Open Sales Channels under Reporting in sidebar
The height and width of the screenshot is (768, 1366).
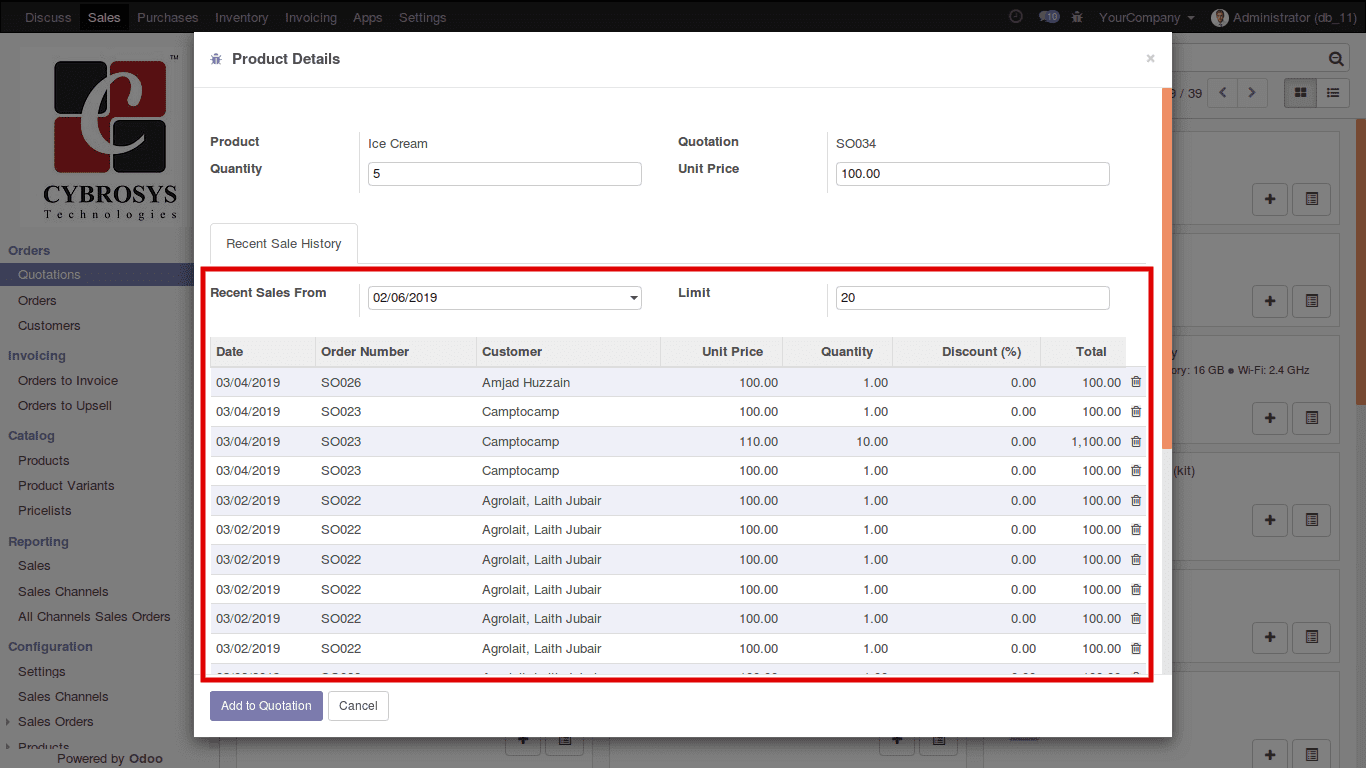pos(63,592)
